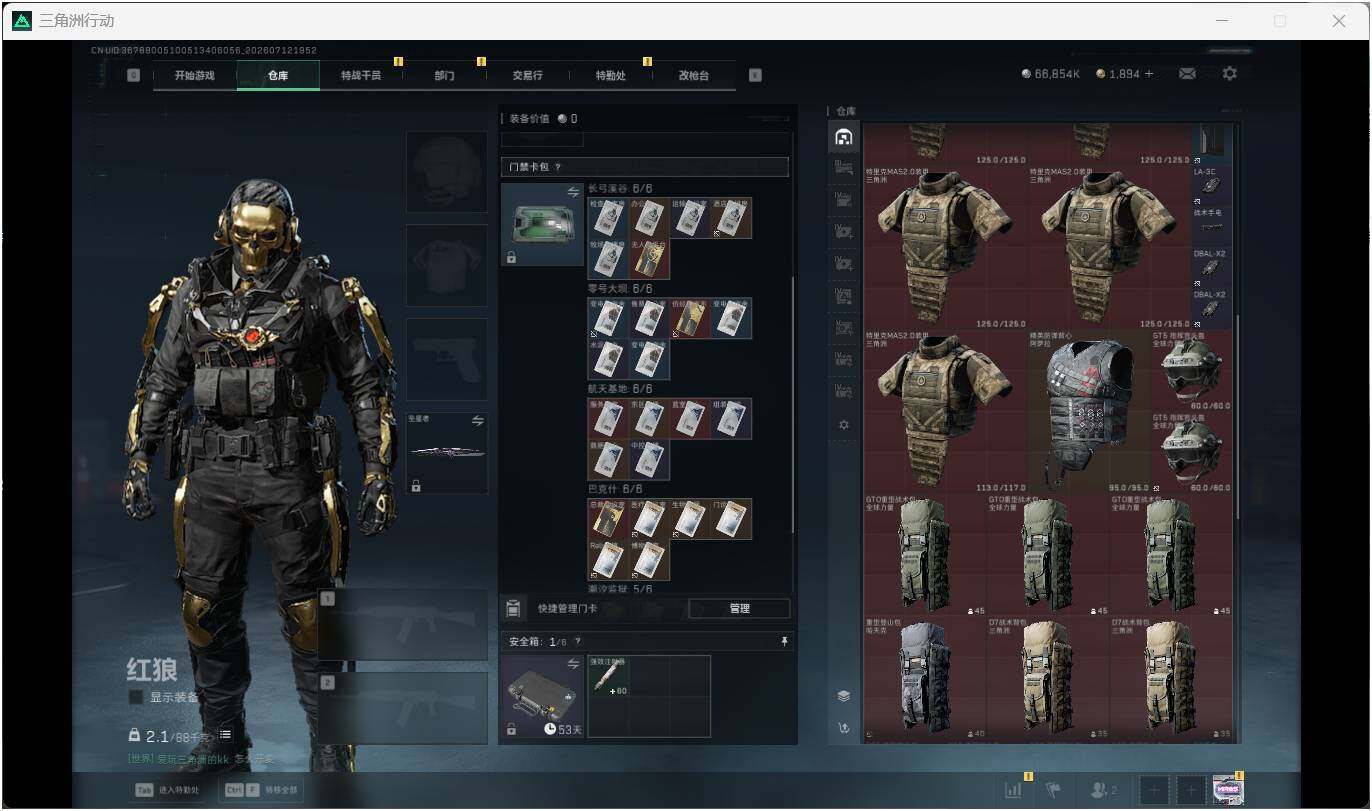Screen dimensions: 1372x811
Task: Pin the 安全箱 panel
Action: click(x=785, y=642)
